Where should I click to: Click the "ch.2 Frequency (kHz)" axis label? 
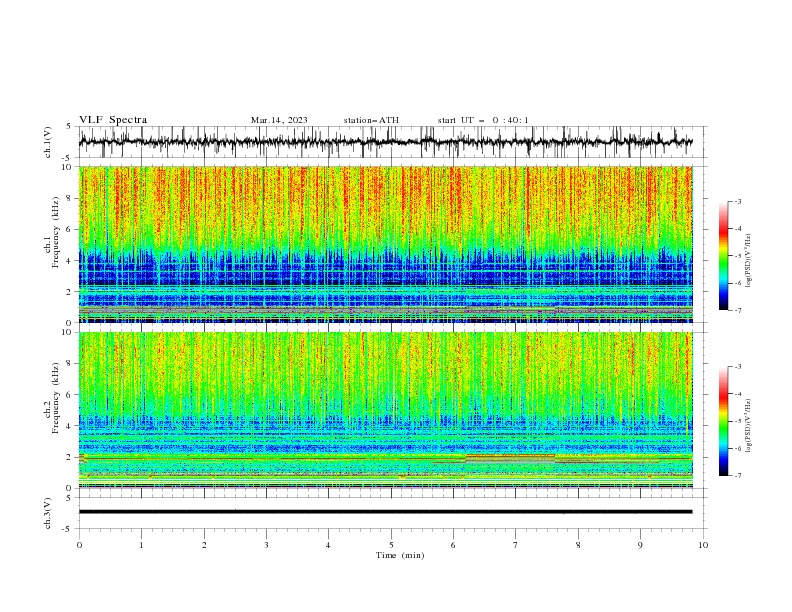52,397
